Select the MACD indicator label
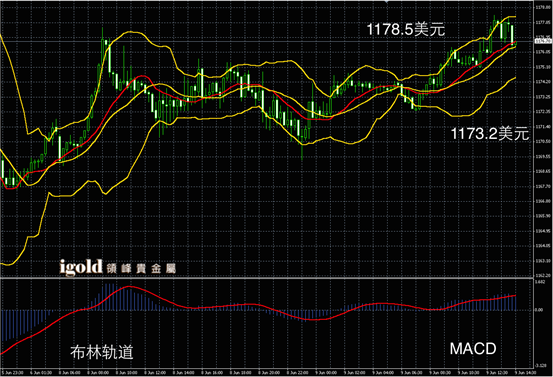 [473, 349]
